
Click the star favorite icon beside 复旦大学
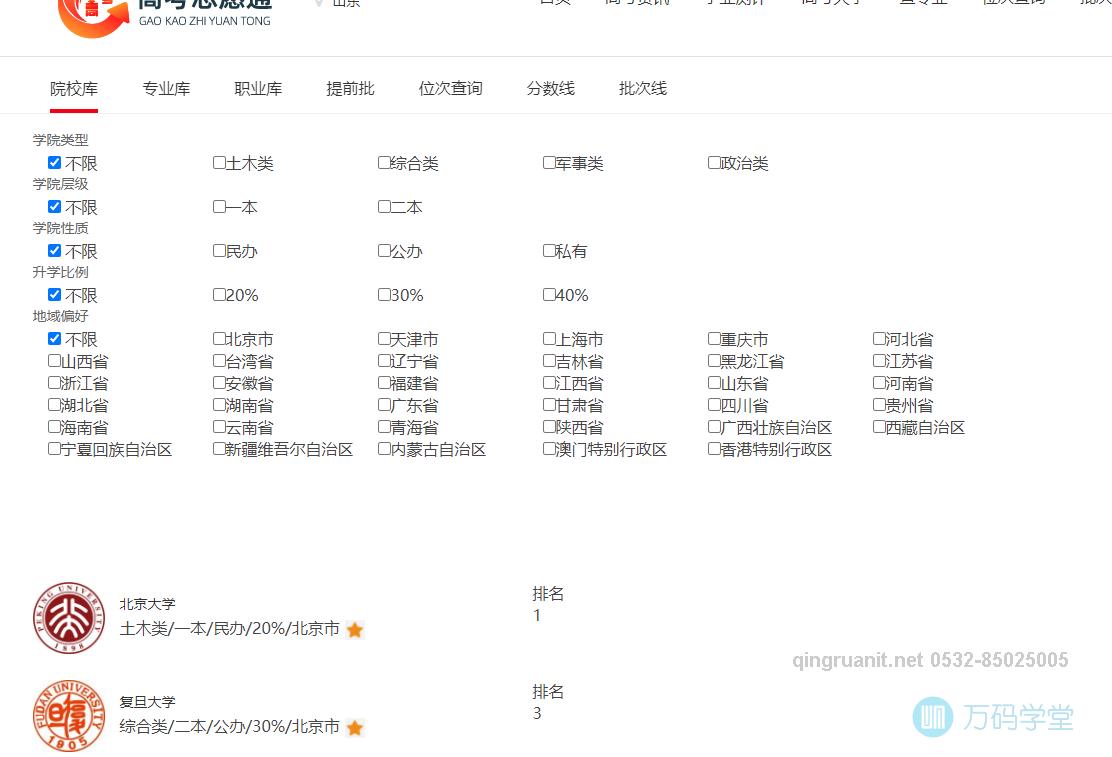point(355,728)
